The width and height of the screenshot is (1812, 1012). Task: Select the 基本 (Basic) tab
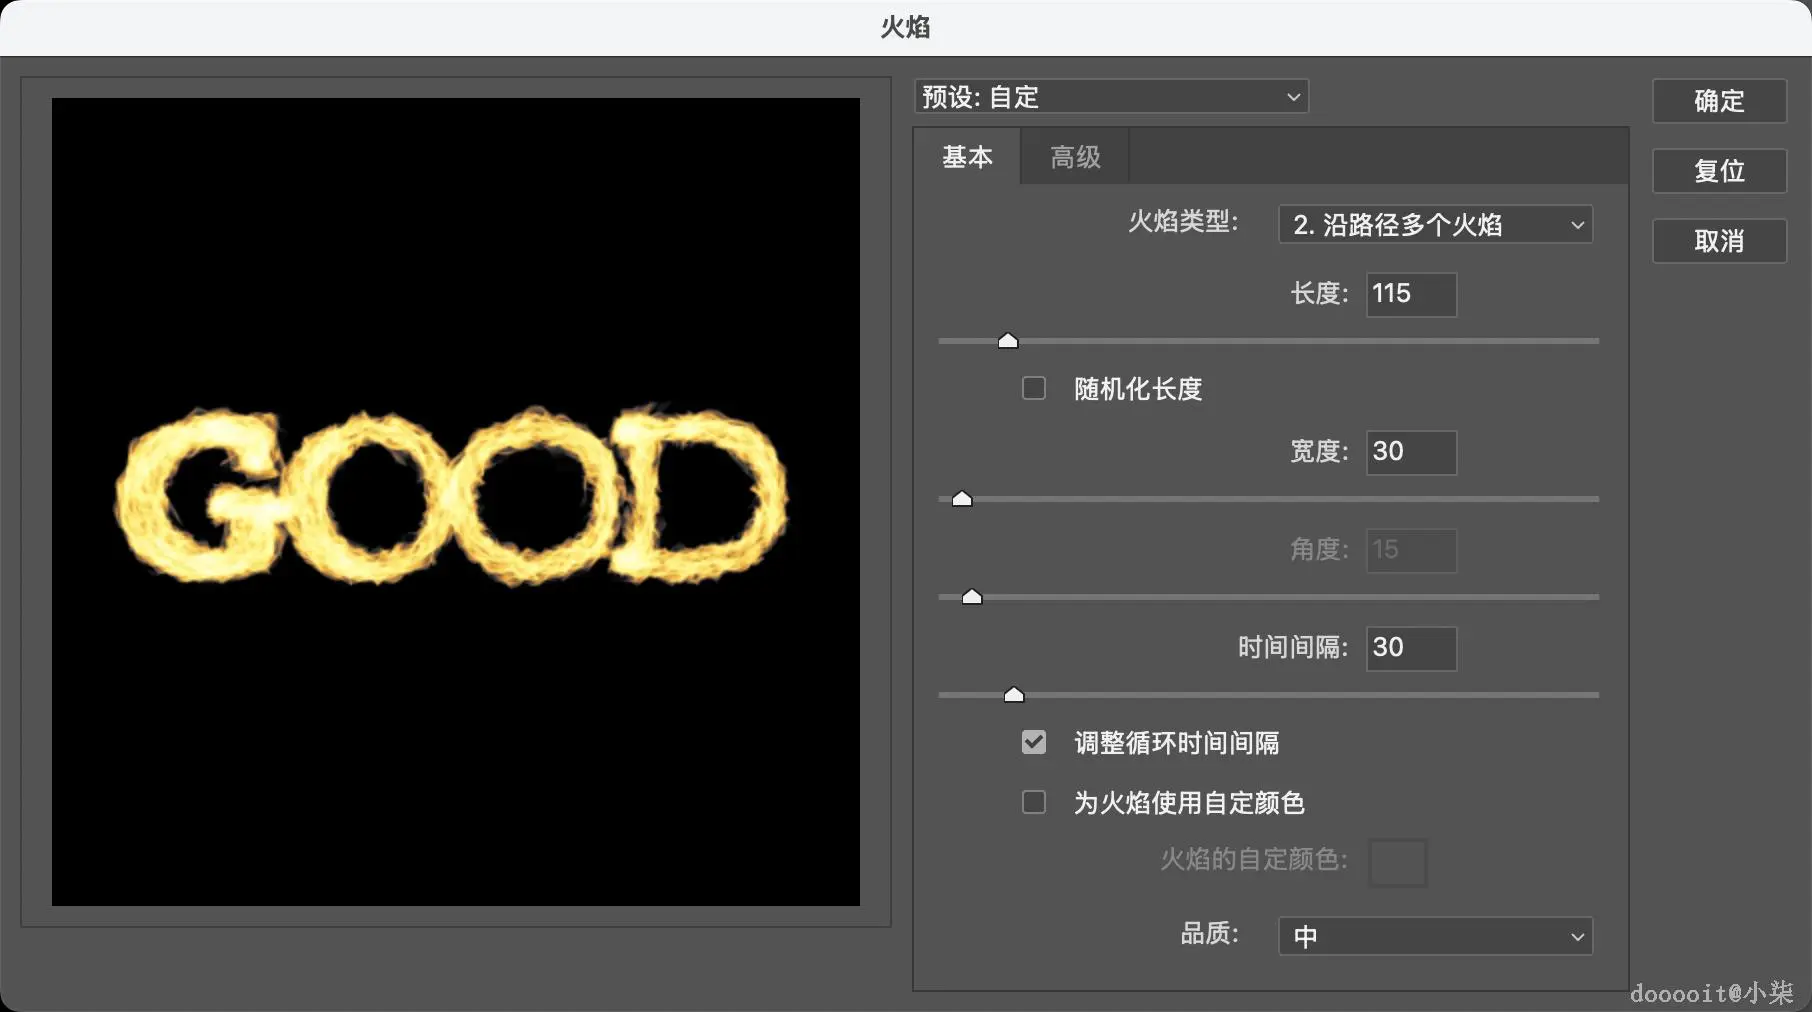pos(966,156)
